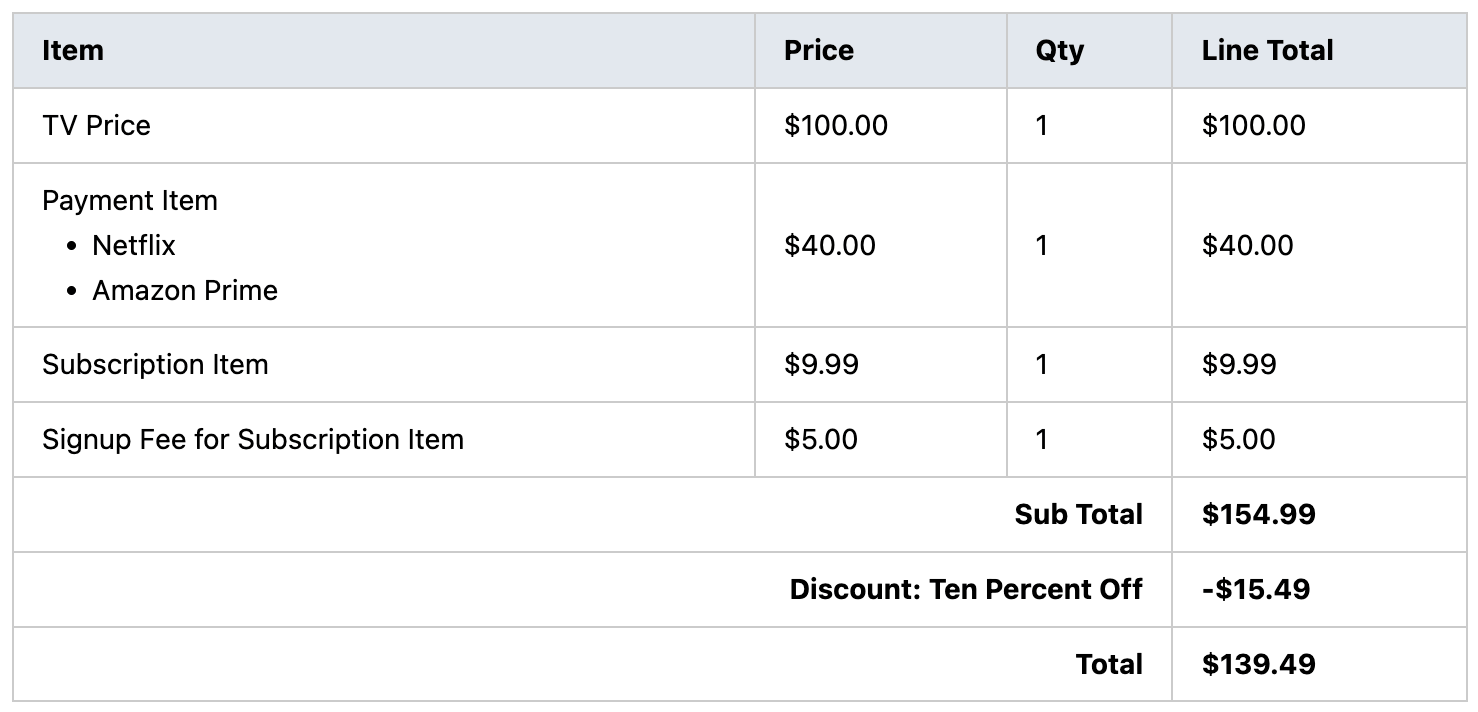1478x712 pixels.
Task: Click the $5.00 value in Price column
Action: (x=820, y=440)
